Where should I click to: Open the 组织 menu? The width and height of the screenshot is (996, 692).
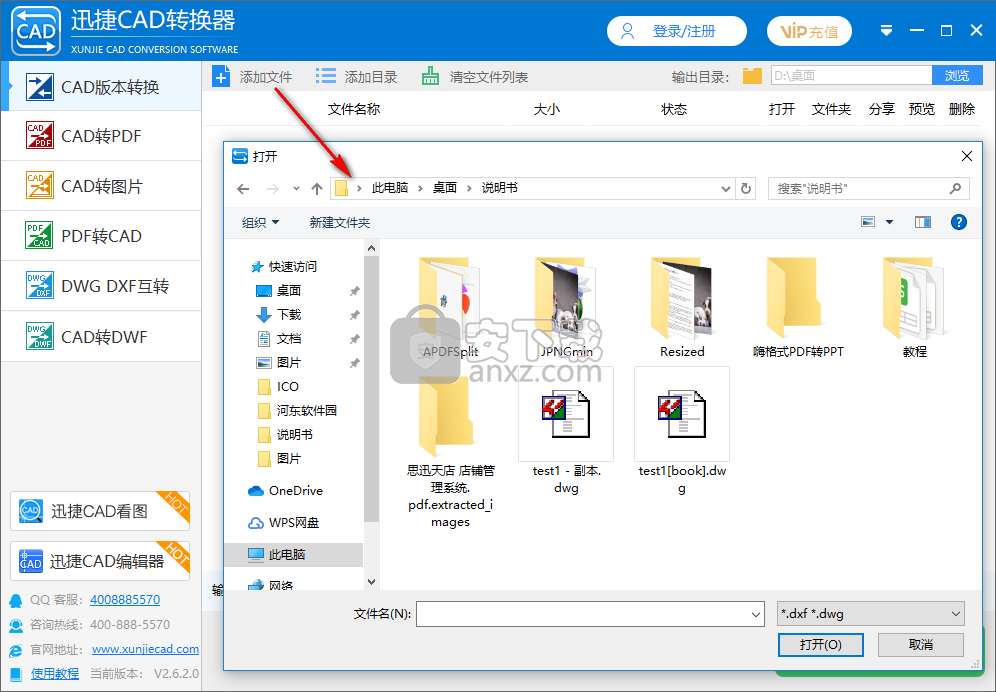[x=260, y=222]
